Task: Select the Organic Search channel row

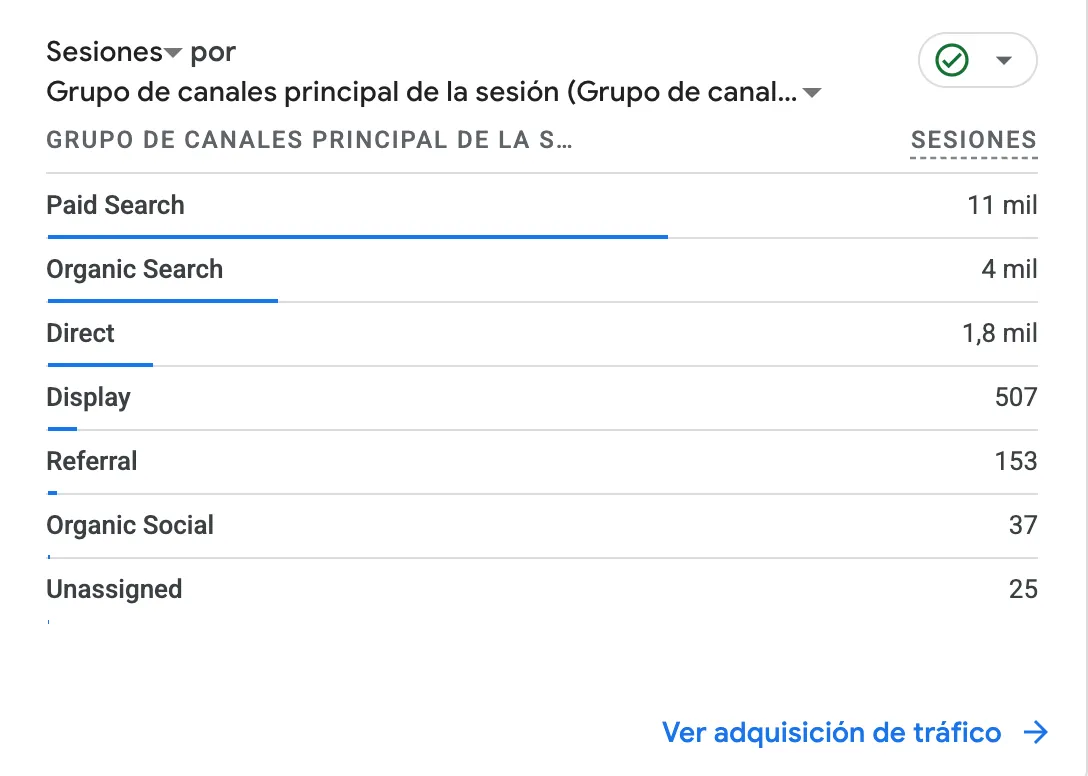Action: (542, 270)
